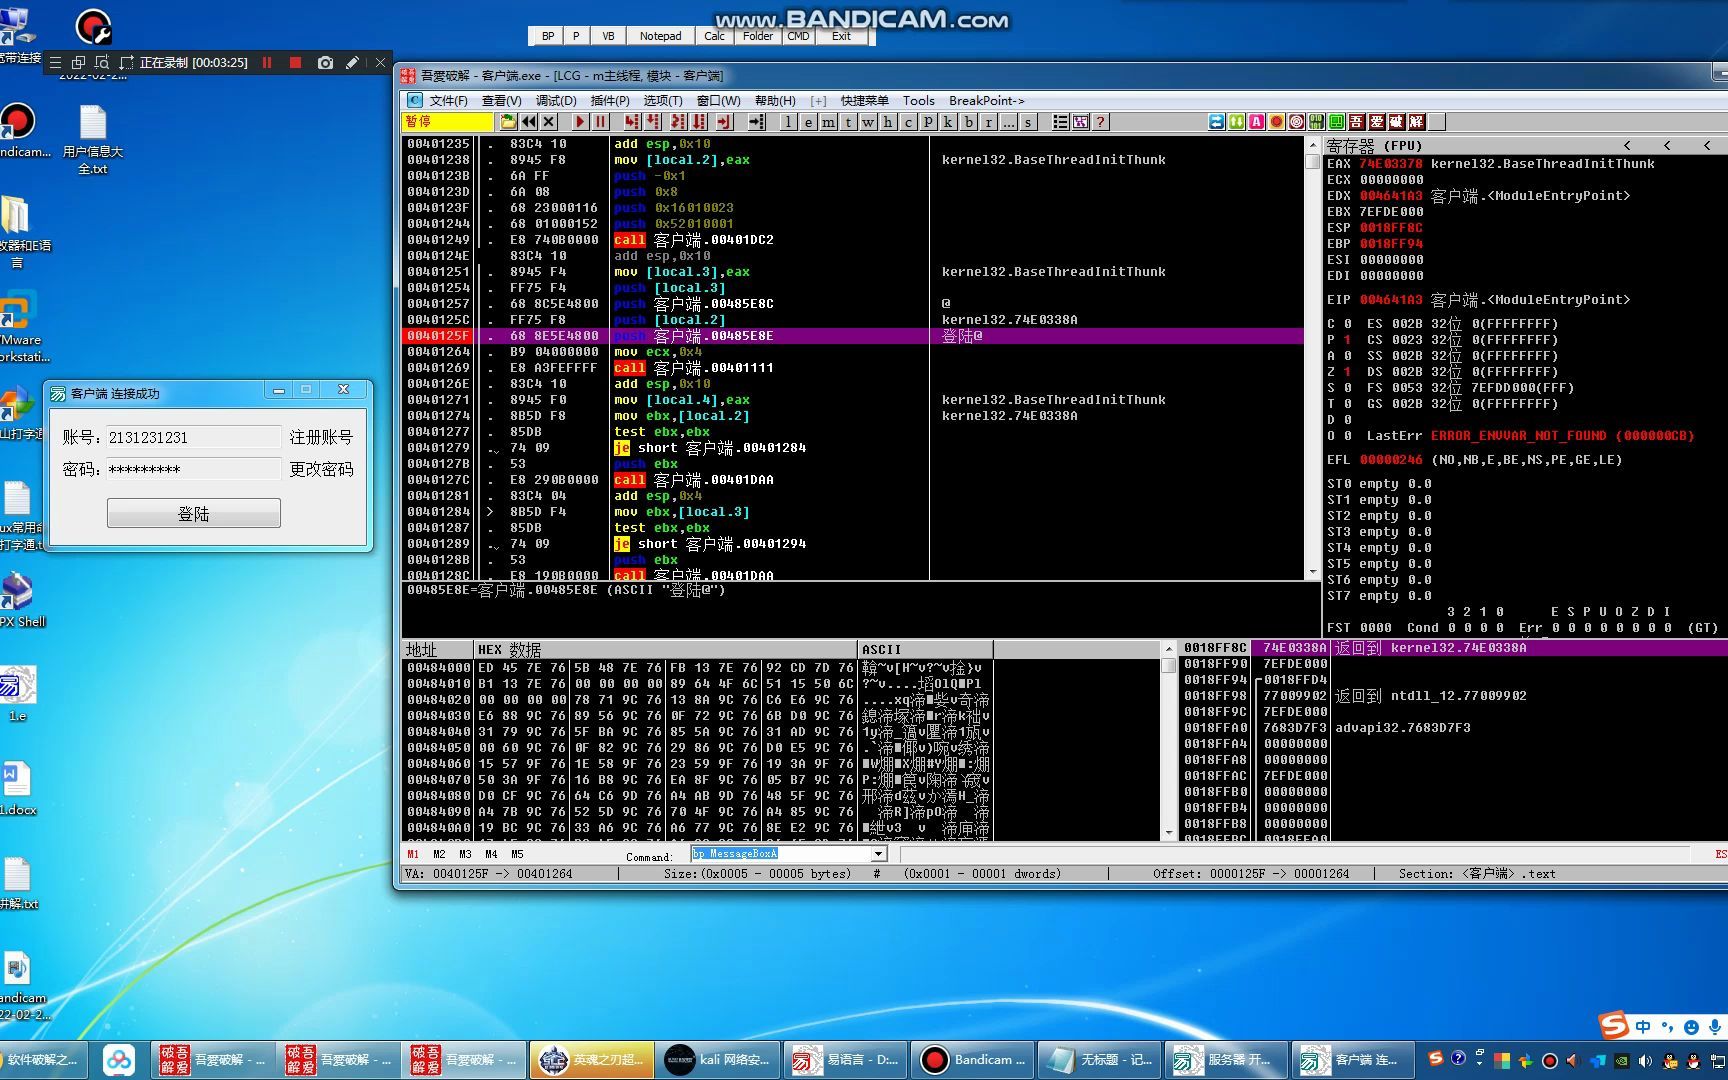Click Bandicam screenshot camera icon
The width and height of the screenshot is (1728, 1080).
point(325,62)
